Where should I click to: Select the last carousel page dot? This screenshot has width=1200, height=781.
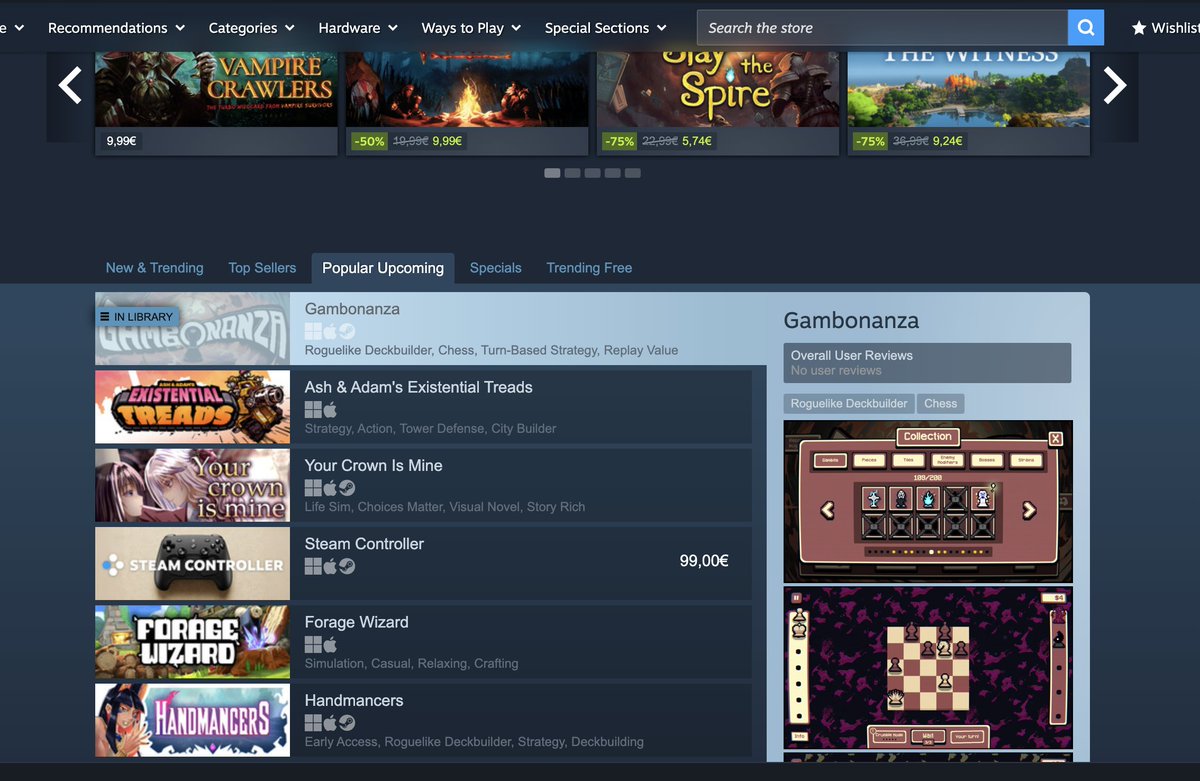click(x=632, y=173)
